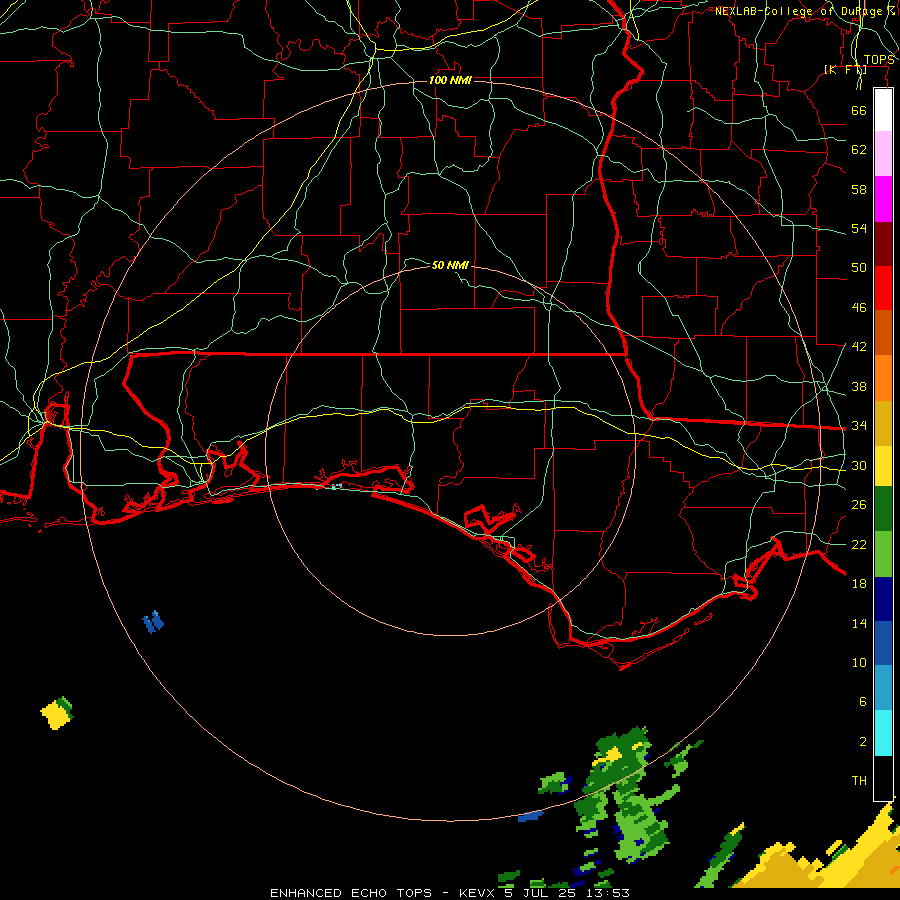The height and width of the screenshot is (900, 900).
Task: Click the legend value '46'
Action: click(x=859, y=308)
